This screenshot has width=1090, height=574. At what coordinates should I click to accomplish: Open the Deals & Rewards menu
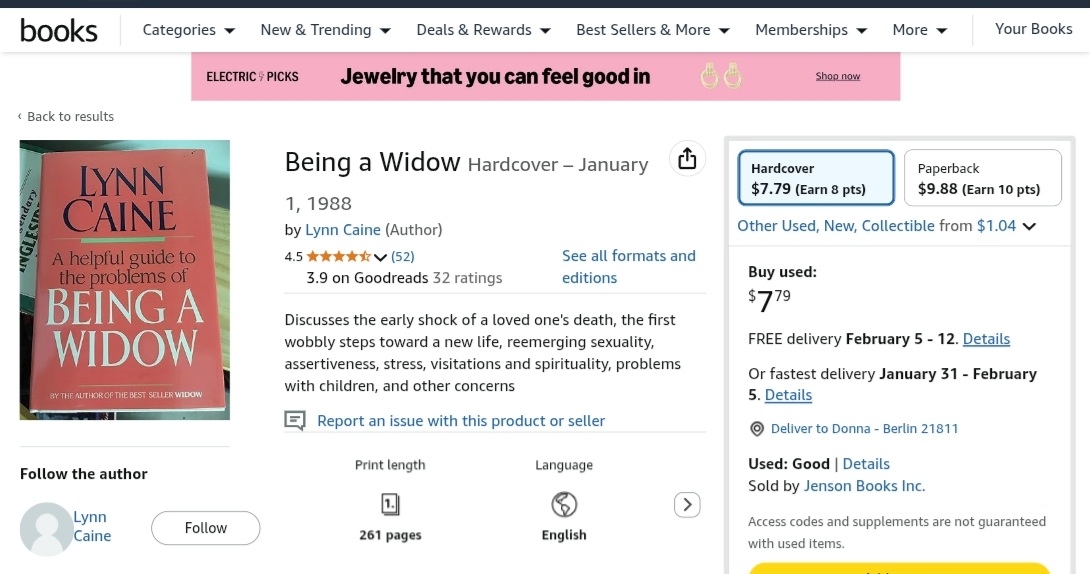tap(484, 30)
